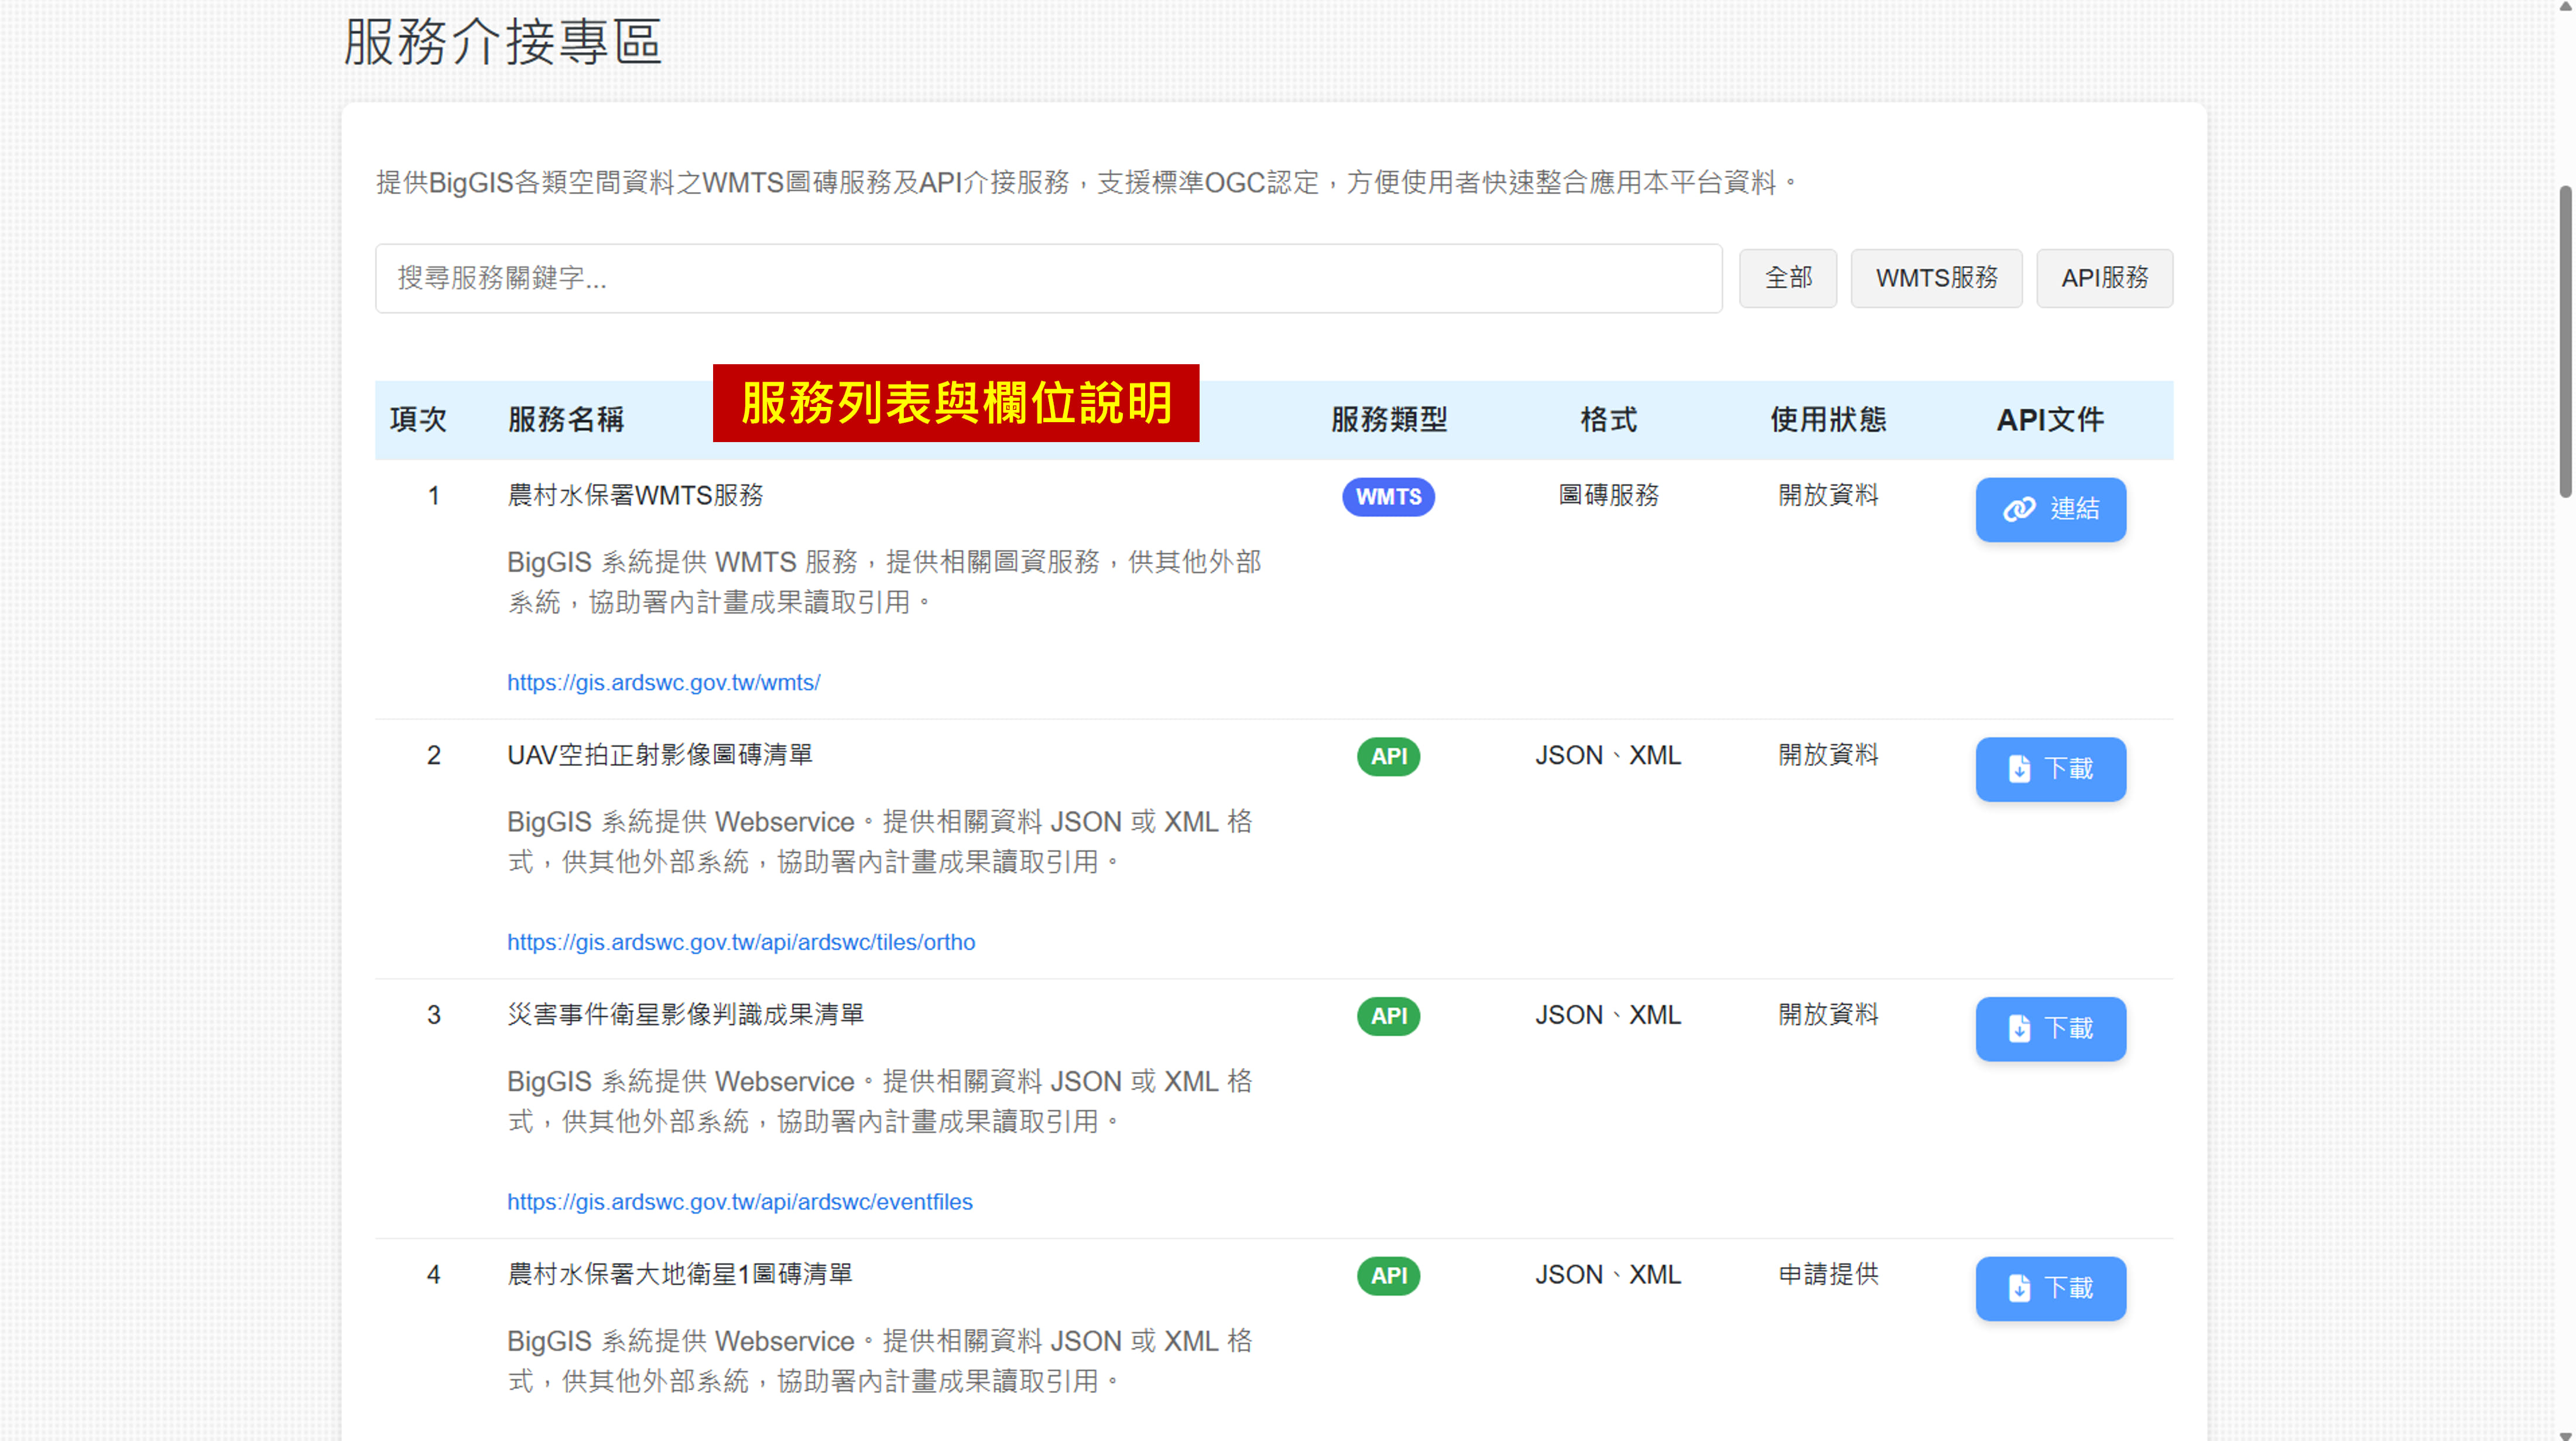Open the tiles/ortho API URL link

click(x=740, y=942)
